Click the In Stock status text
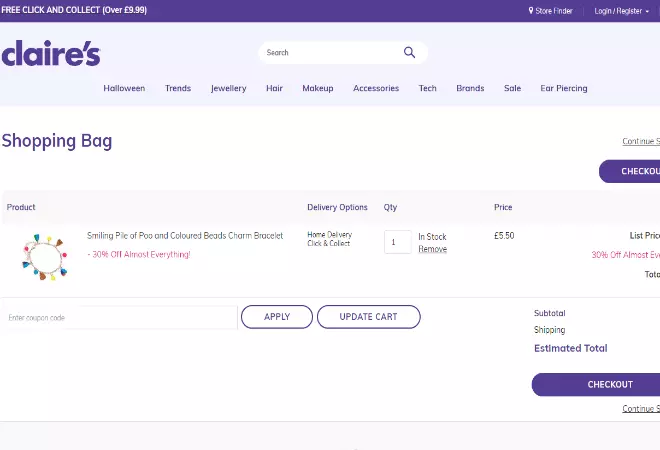 pyautogui.click(x=432, y=237)
